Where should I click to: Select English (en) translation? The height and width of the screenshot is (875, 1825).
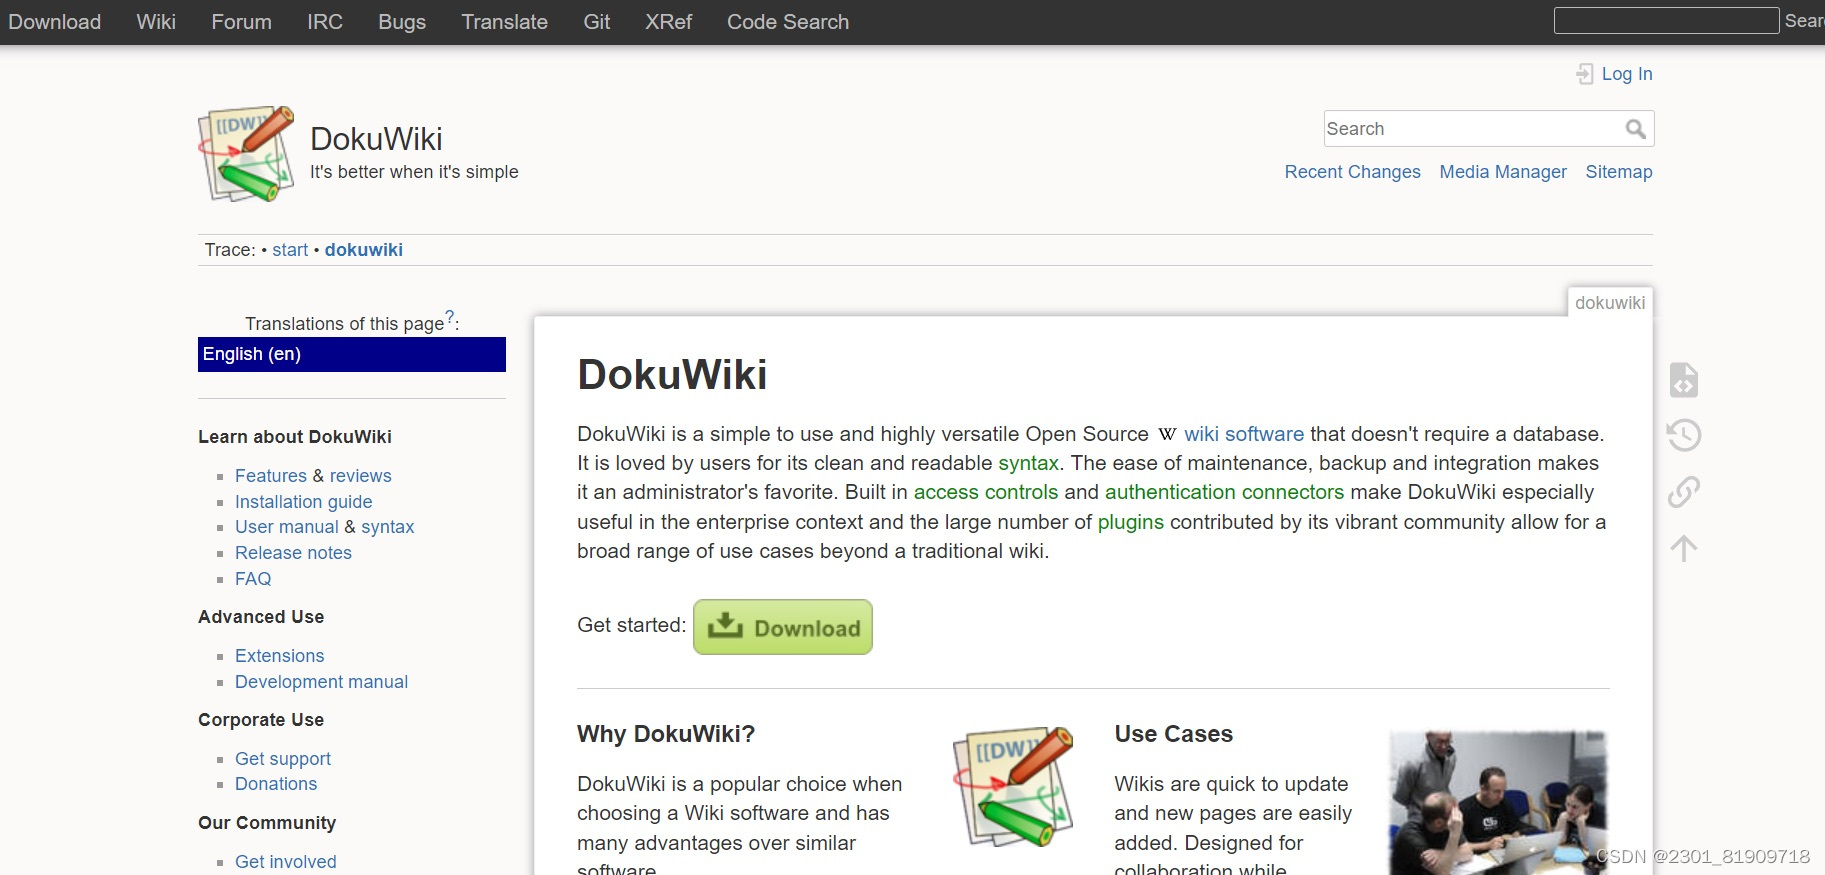[x=352, y=354]
